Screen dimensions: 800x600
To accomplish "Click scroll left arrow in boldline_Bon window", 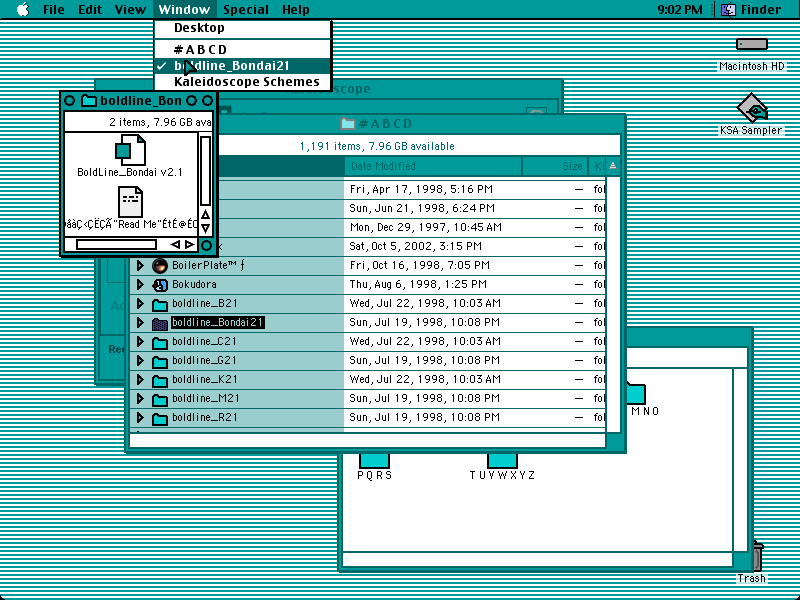I will pyautogui.click(x=175, y=244).
